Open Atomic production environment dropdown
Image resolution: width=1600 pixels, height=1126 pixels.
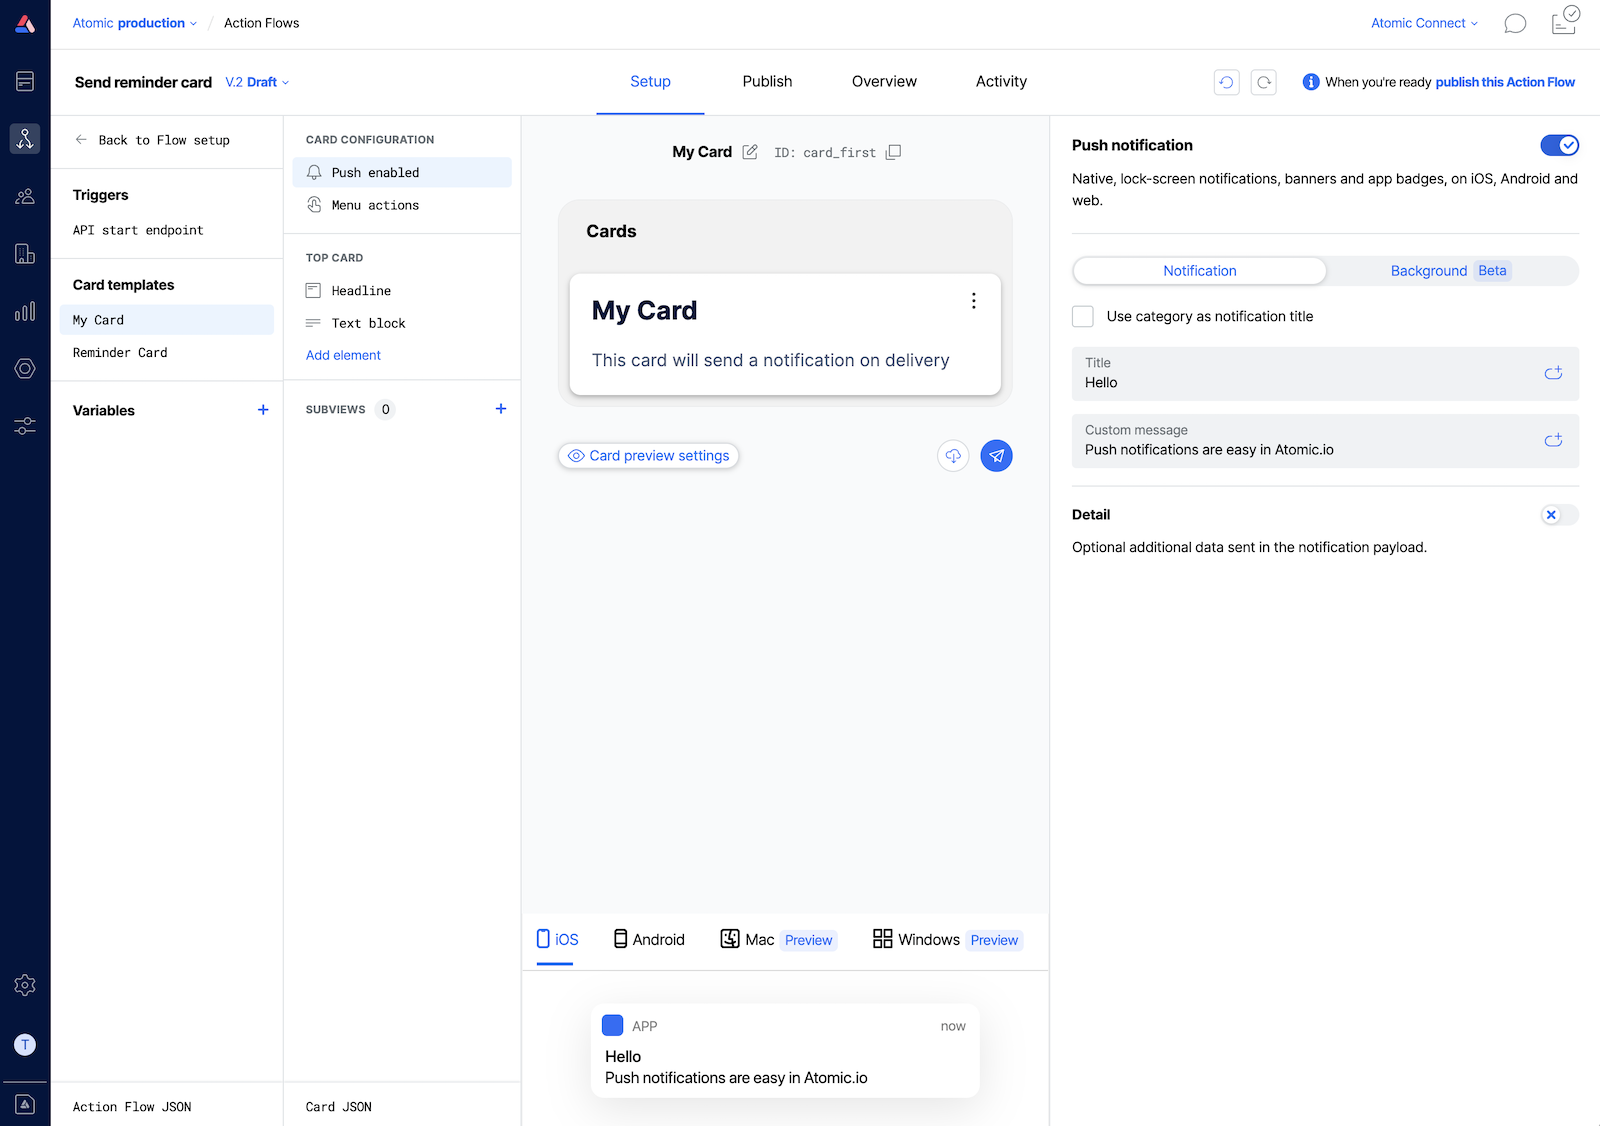pyautogui.click(x=135, y=23)
